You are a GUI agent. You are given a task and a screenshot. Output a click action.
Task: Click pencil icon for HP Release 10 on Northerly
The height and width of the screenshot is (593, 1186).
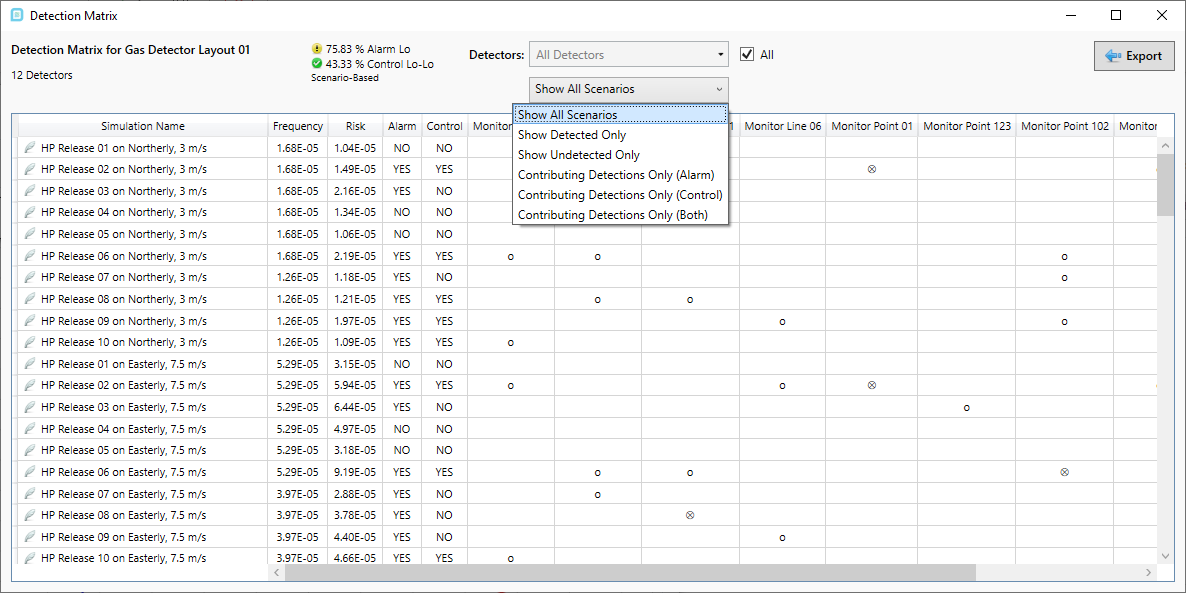30,342
